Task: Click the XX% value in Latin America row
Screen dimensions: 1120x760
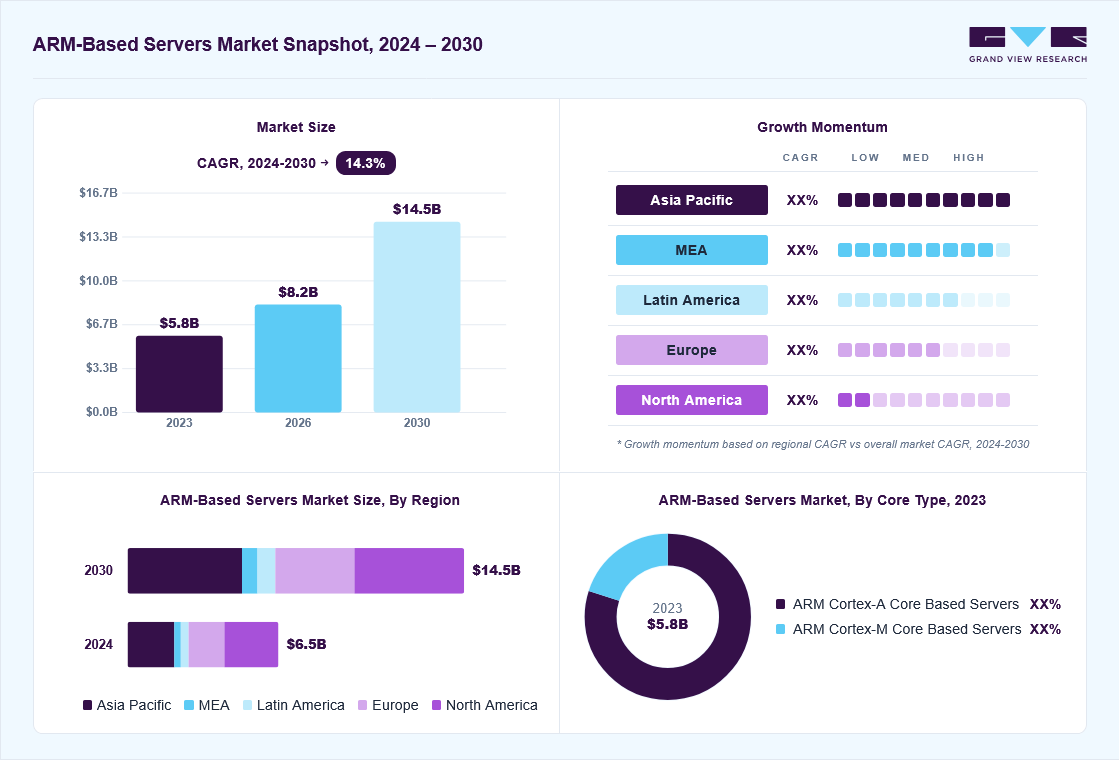Action: (802, 301)
